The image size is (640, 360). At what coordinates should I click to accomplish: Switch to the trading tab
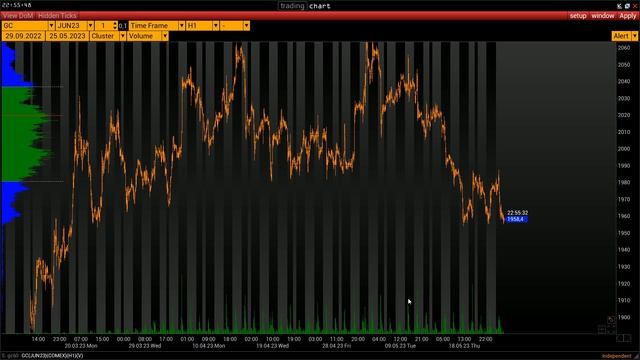[292, 6]
